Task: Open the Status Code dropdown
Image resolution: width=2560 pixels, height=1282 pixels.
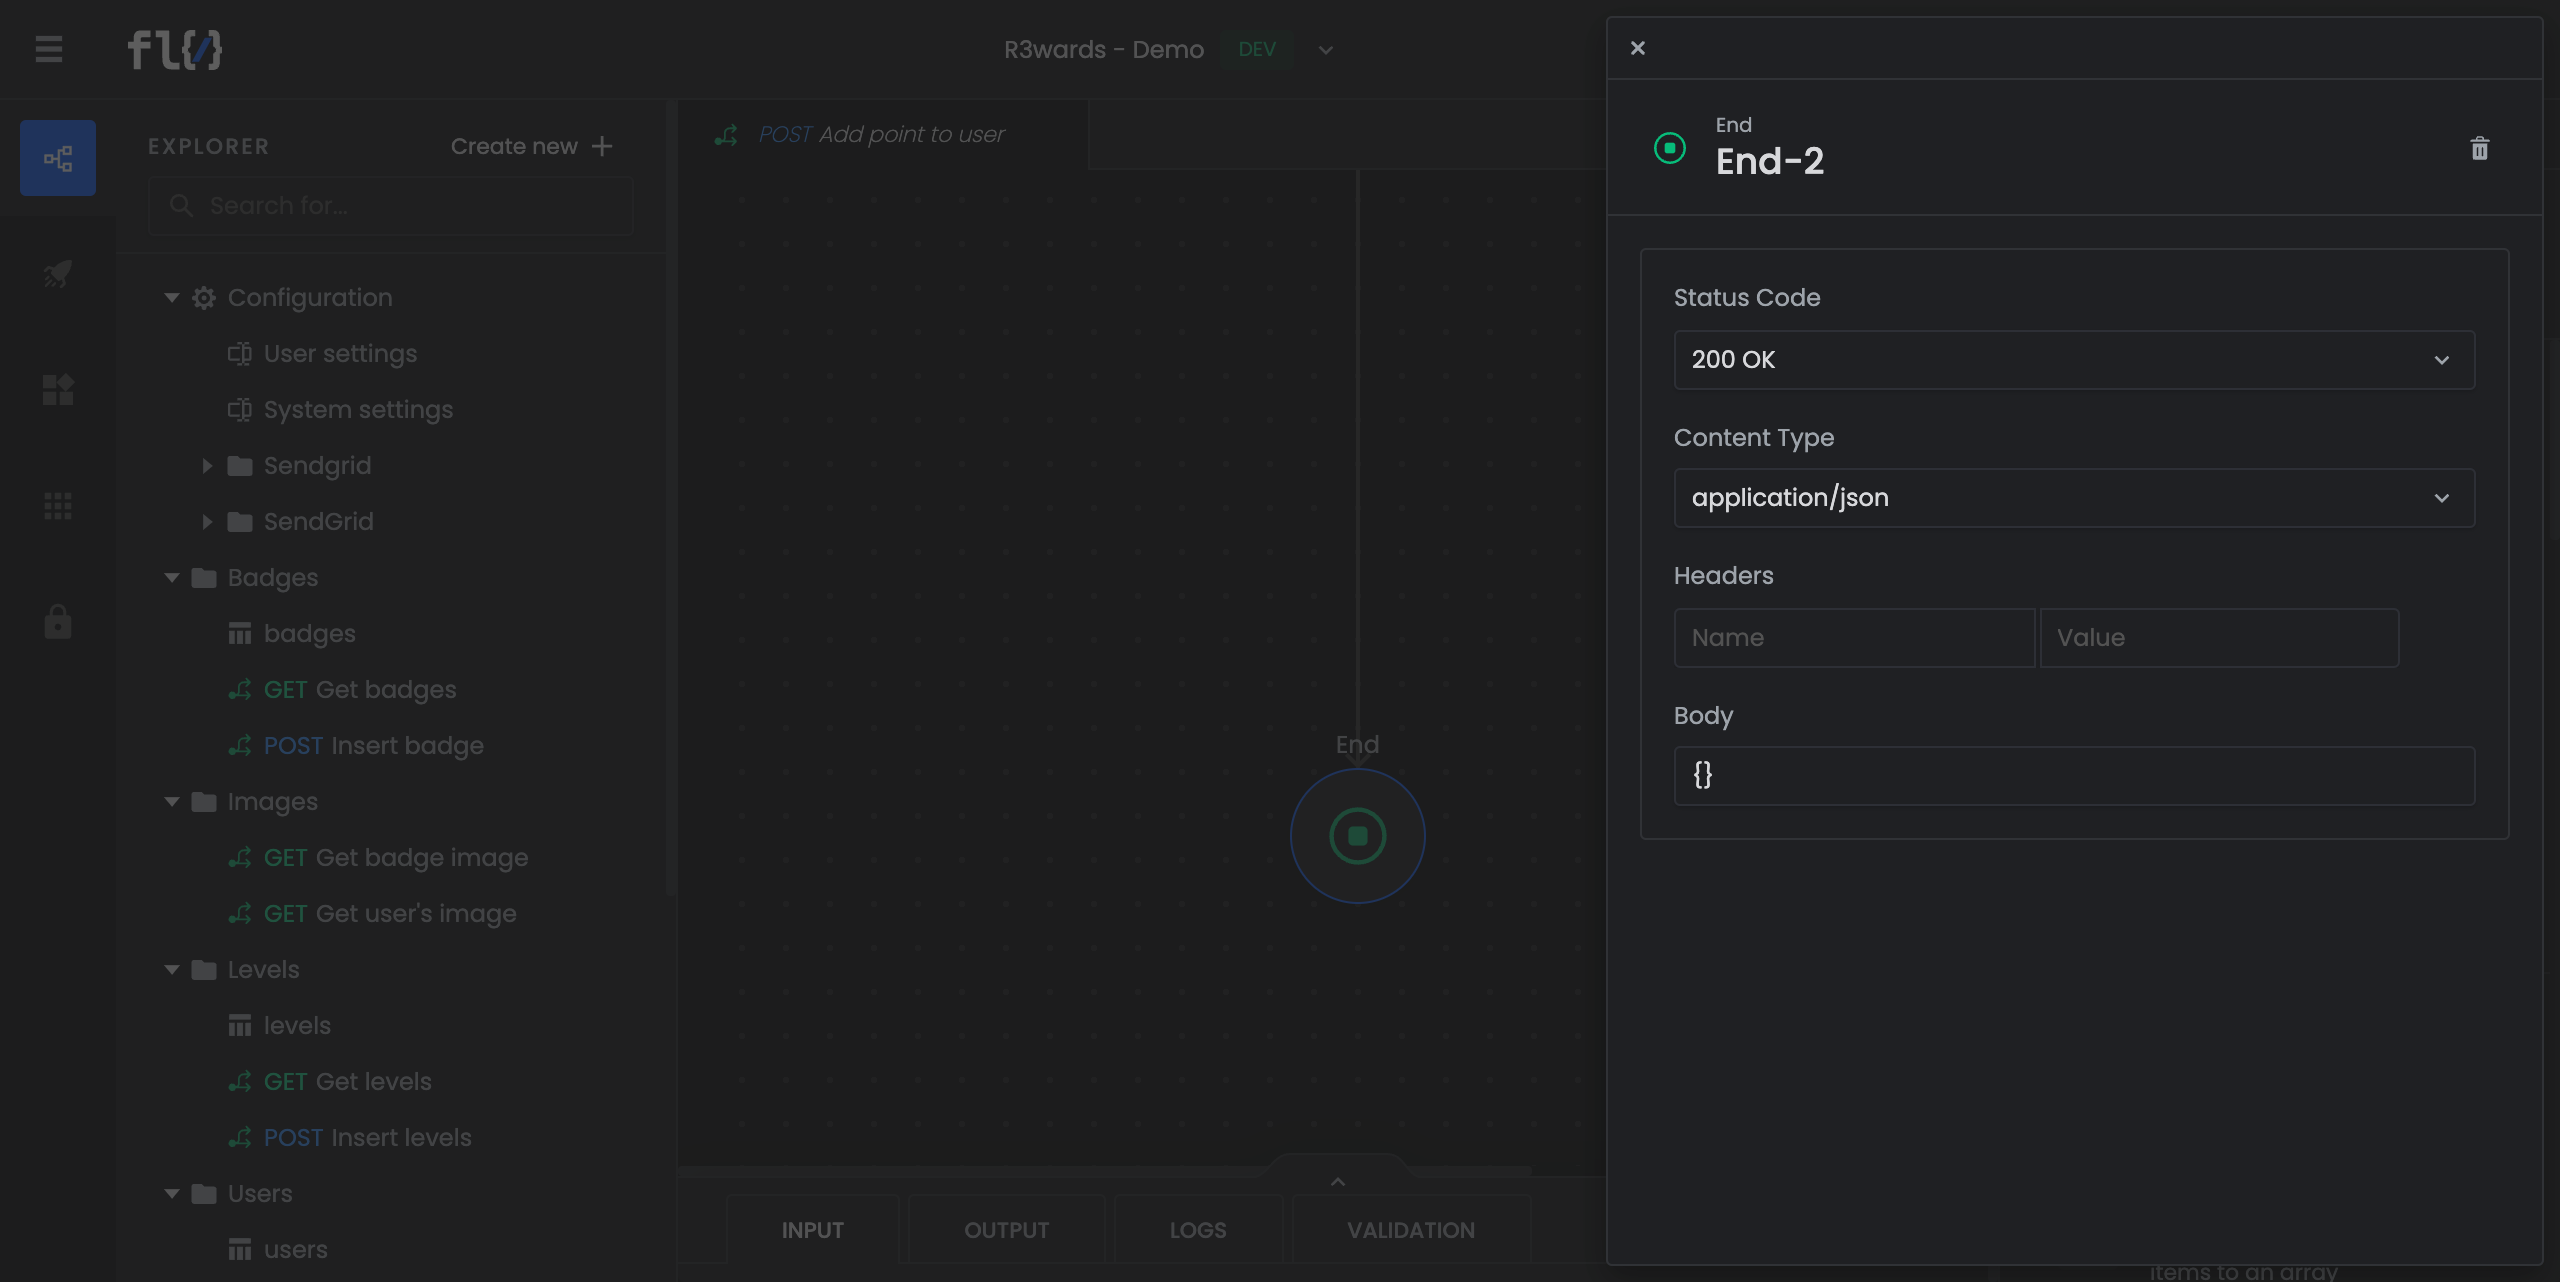Action: click(2074, 360)
